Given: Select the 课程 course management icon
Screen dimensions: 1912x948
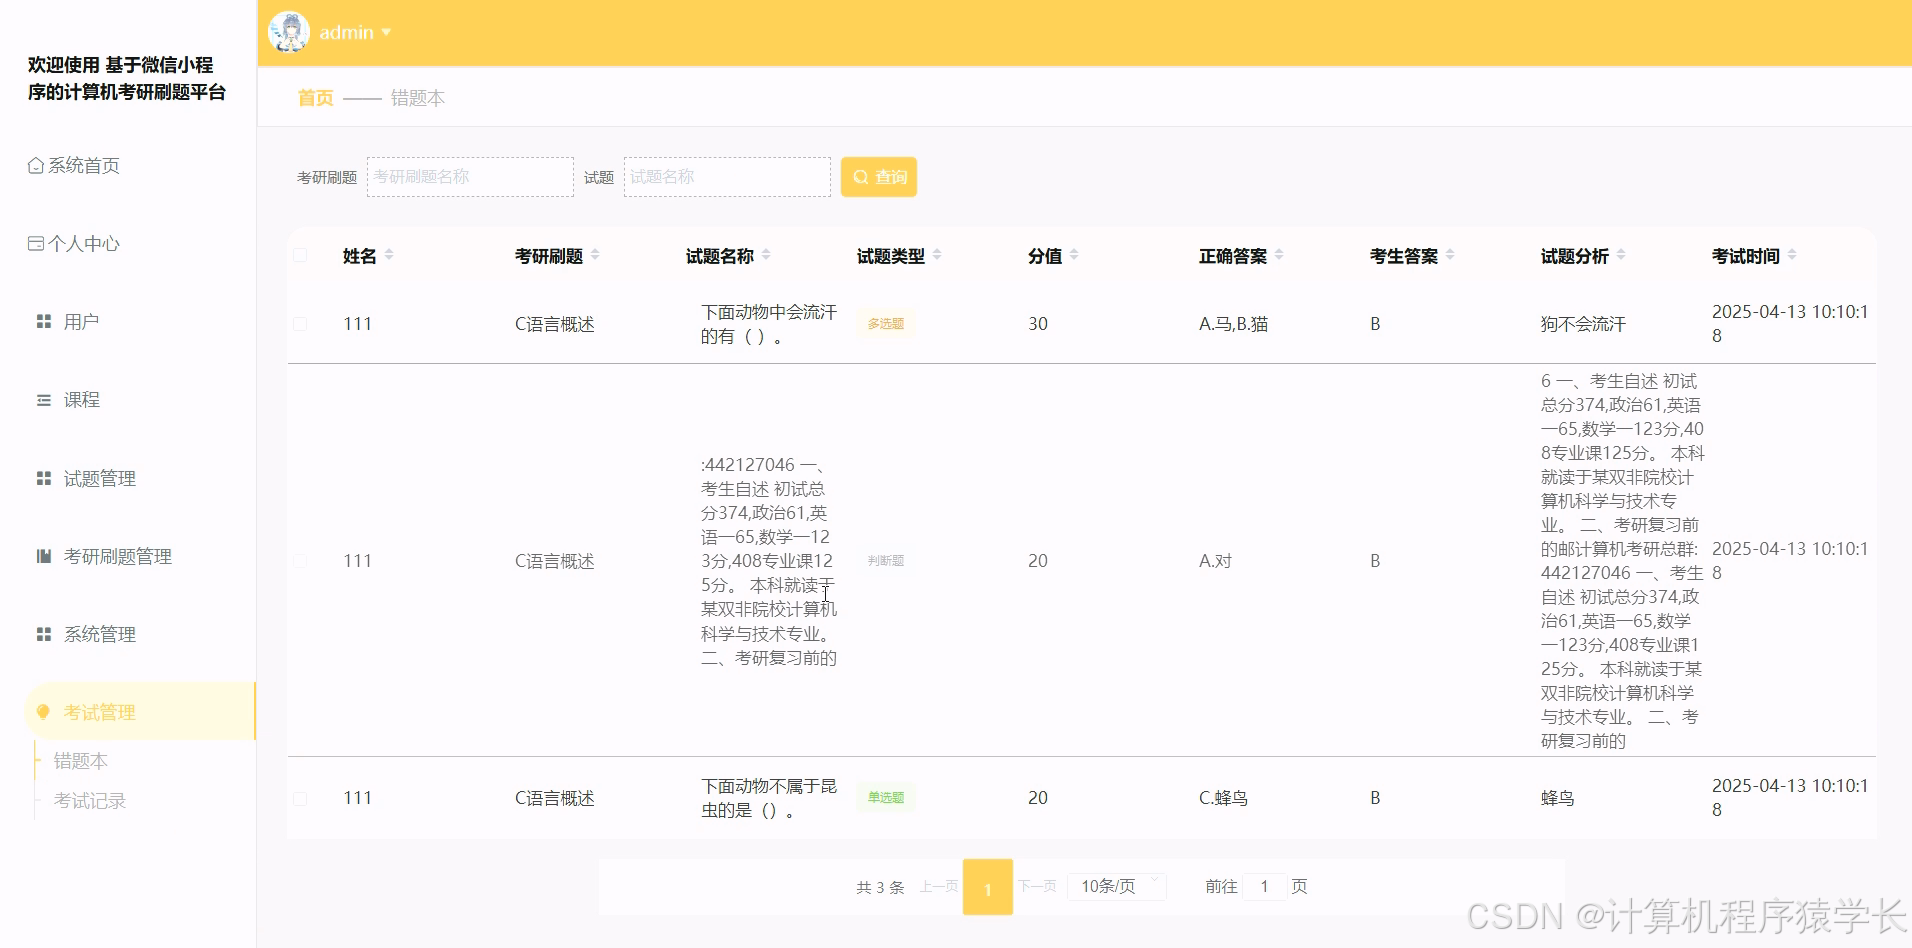Looking at the screenshot, I should pyautogui.click(x=43, y=399).
